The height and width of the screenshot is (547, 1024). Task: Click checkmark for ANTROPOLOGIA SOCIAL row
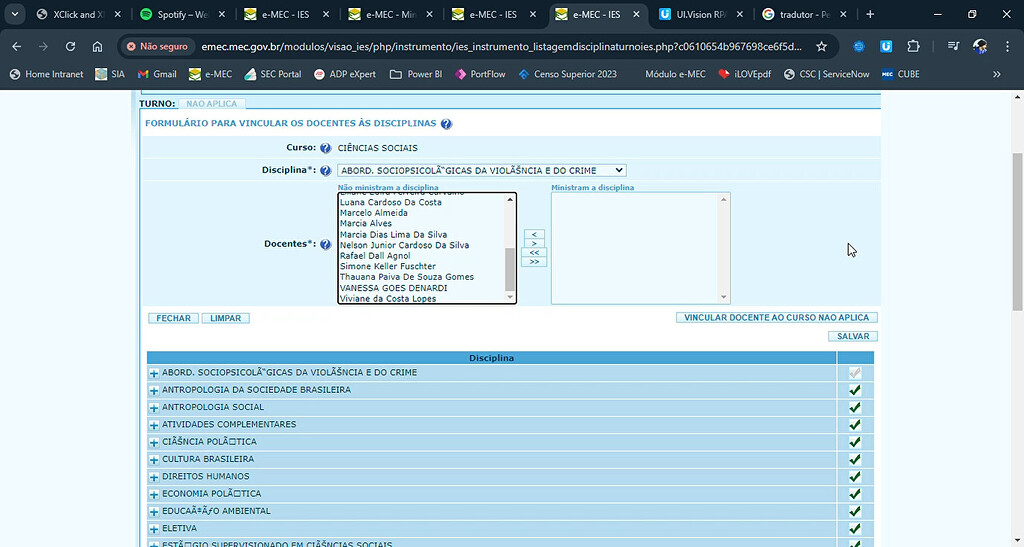tap(854, 407)
